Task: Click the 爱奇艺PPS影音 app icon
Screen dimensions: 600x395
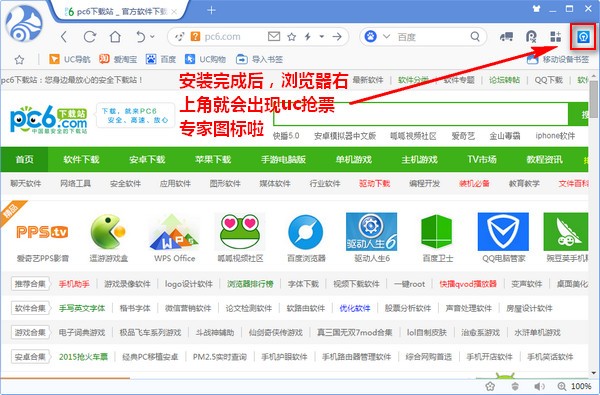Action: 42,232
